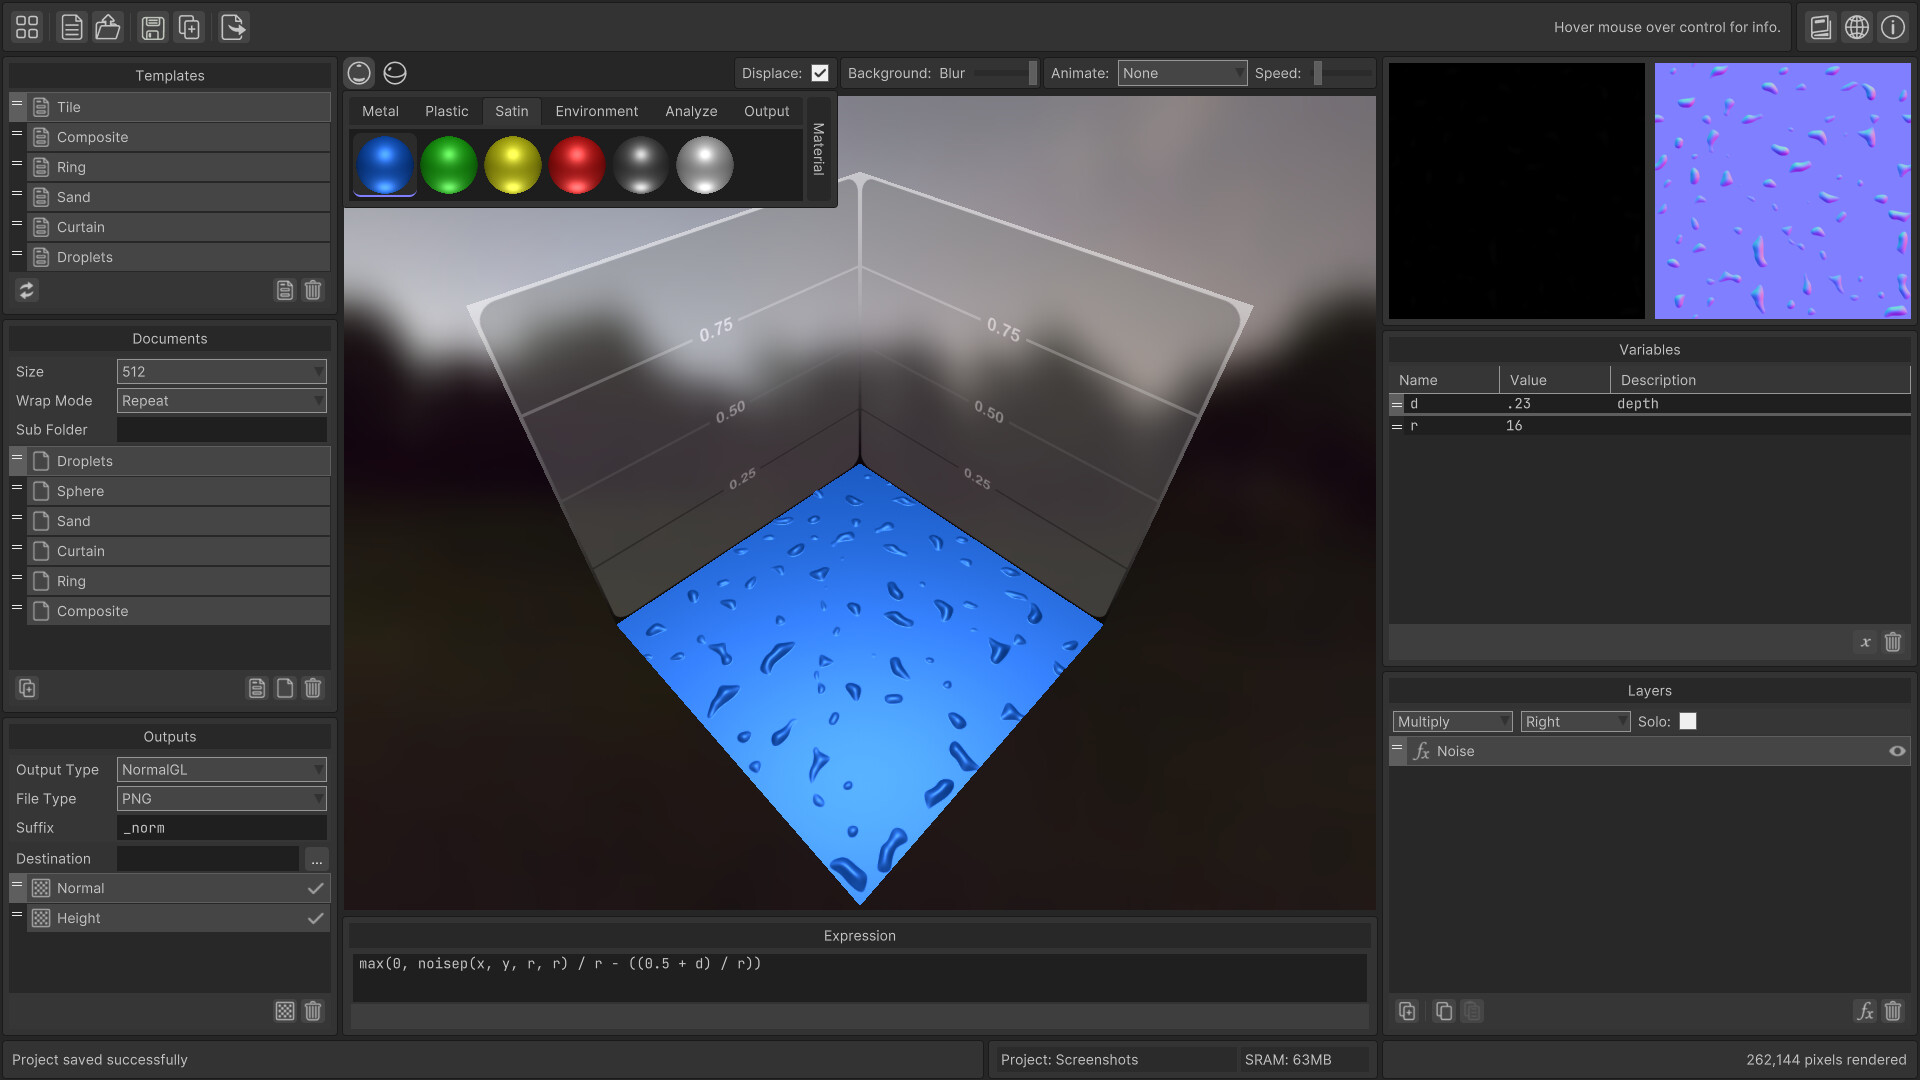Toggle the Solo checkbox in Layers

tap(1688, 721)
